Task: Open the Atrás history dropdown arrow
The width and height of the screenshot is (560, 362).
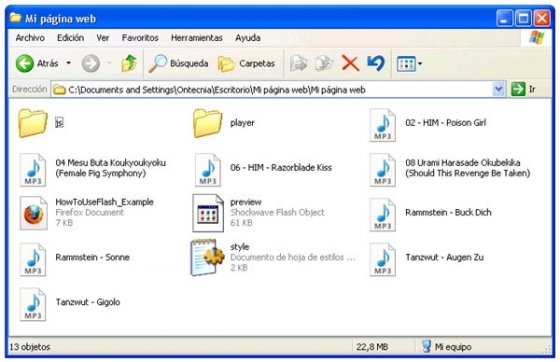Action: (68, 64)
